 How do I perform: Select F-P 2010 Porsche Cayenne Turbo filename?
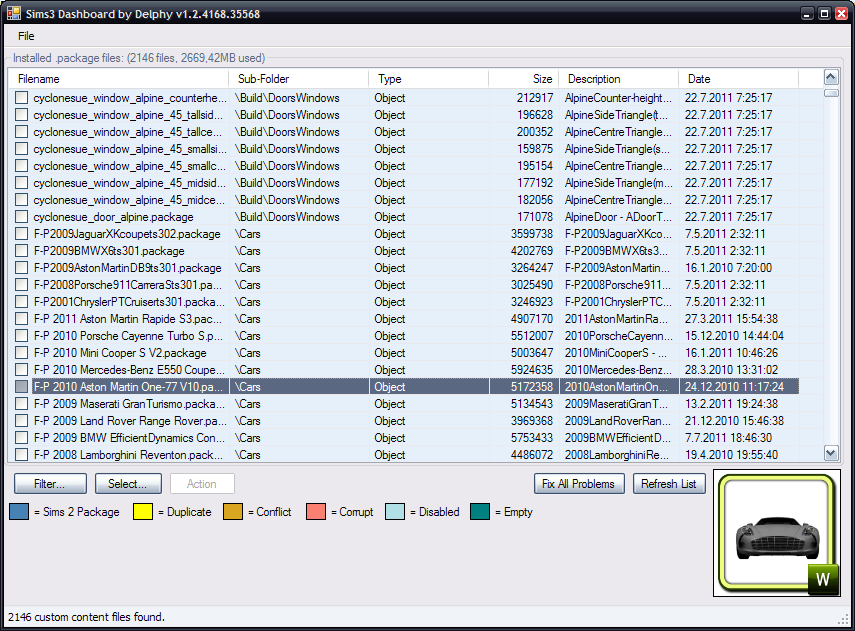point(128,336)
